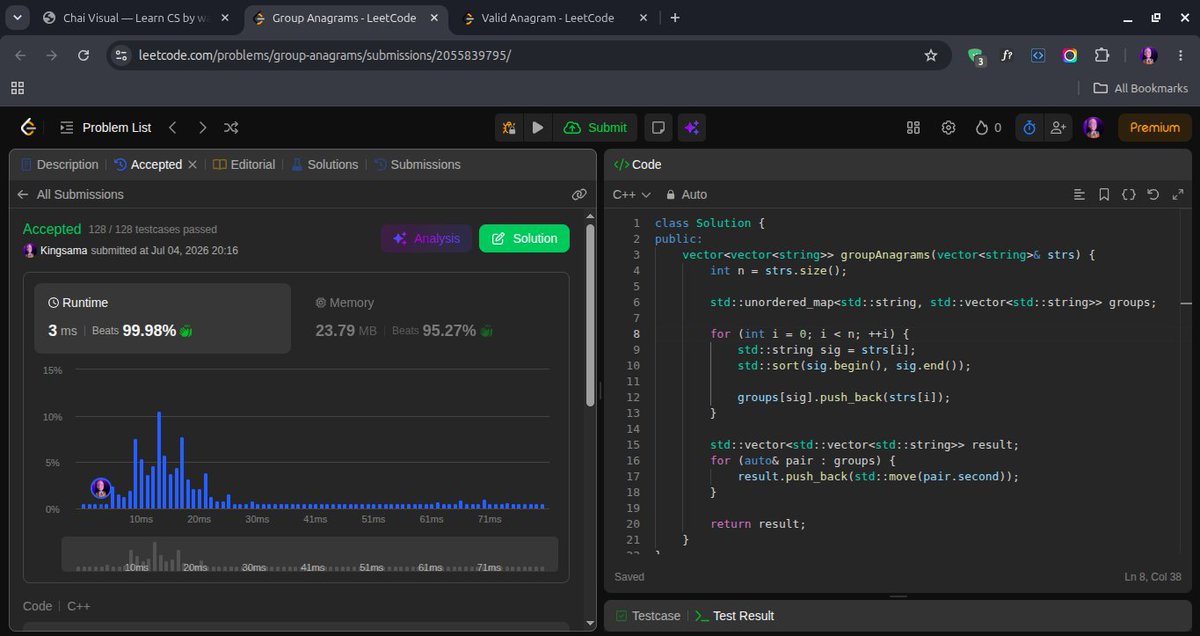The width and height of the screenshot is (1200, 636).
Task: Expand the Problem List panel
Action: pos(106,127)
